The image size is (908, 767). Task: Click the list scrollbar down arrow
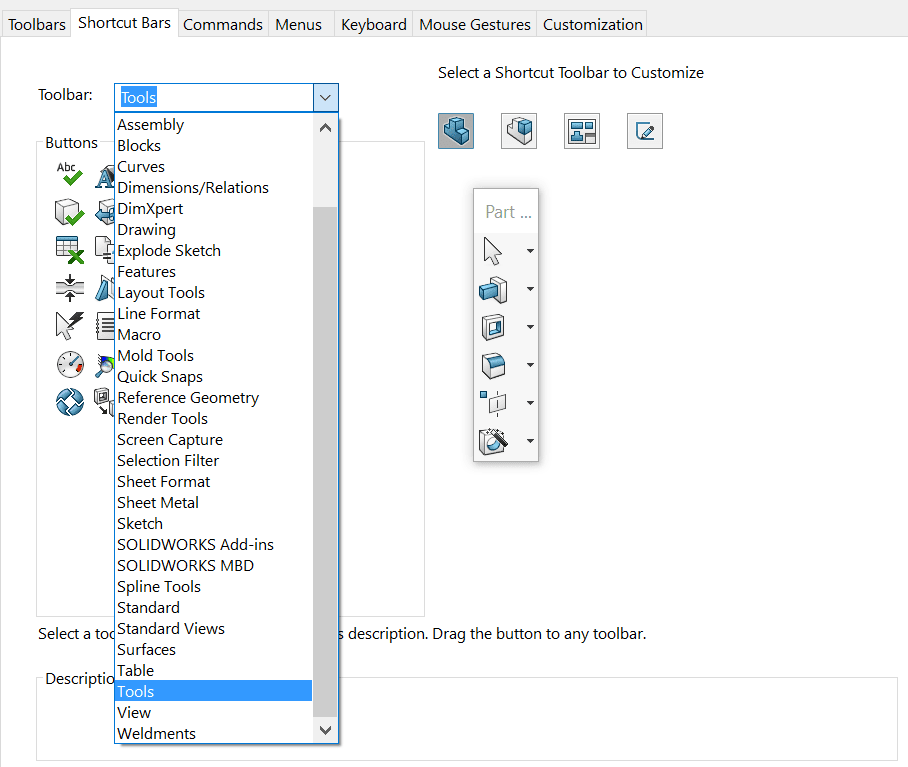(325, 731)
